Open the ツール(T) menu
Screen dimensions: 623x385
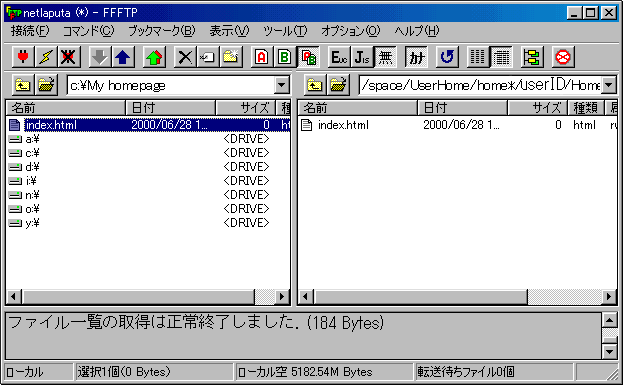click(x=285, y=31)
